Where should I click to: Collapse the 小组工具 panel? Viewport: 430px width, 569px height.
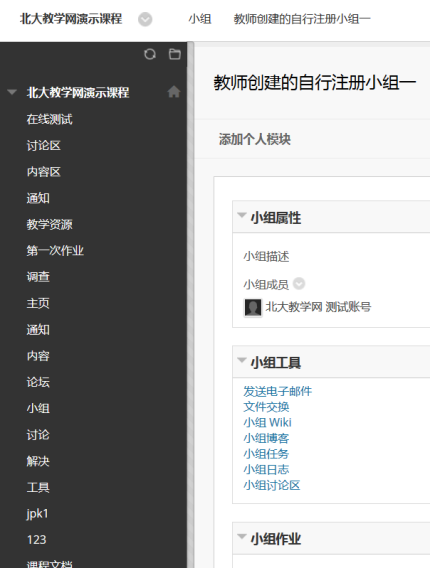[242, 360]
